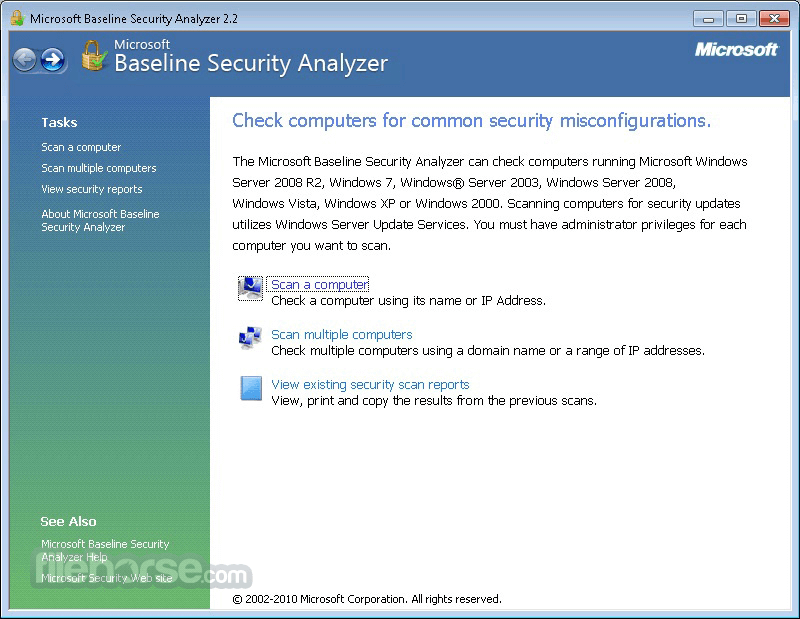The image size is (800, 619).
Task: Maximize the Baseline Security Analyzer window
Action: pos(741,19)
